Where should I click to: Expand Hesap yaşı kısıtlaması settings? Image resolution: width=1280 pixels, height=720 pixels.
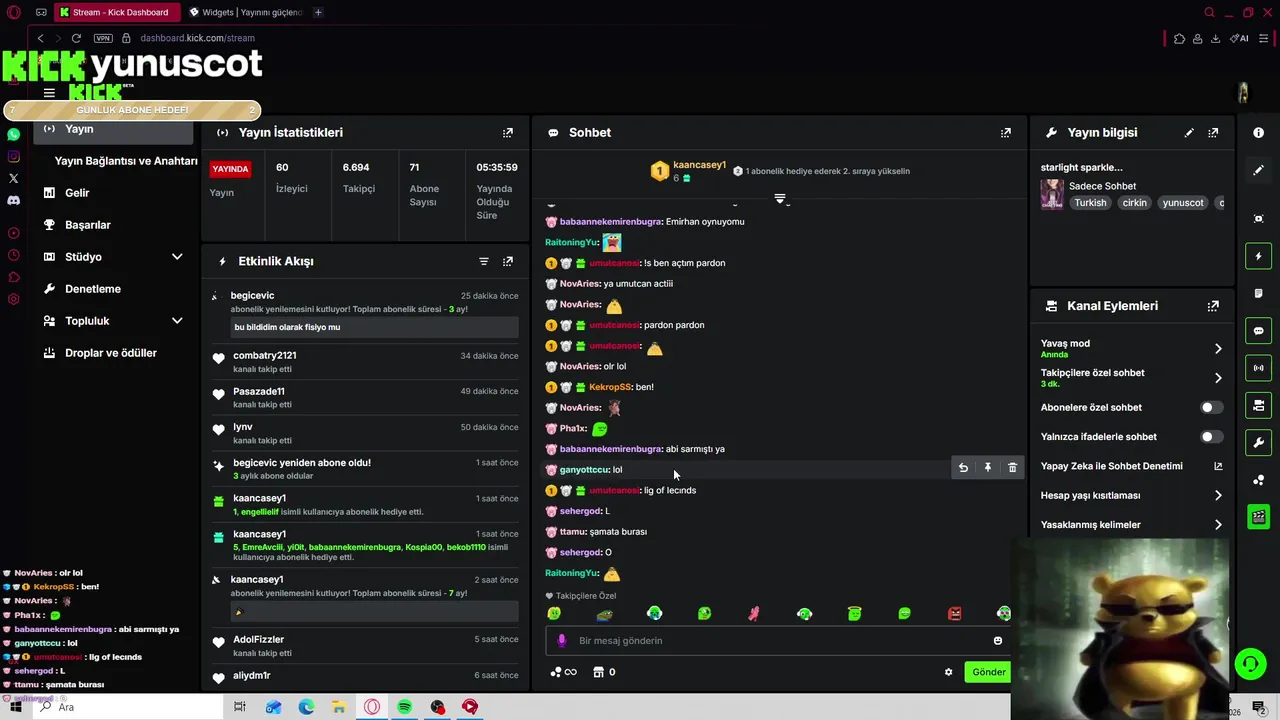[x=1218, y=495]
